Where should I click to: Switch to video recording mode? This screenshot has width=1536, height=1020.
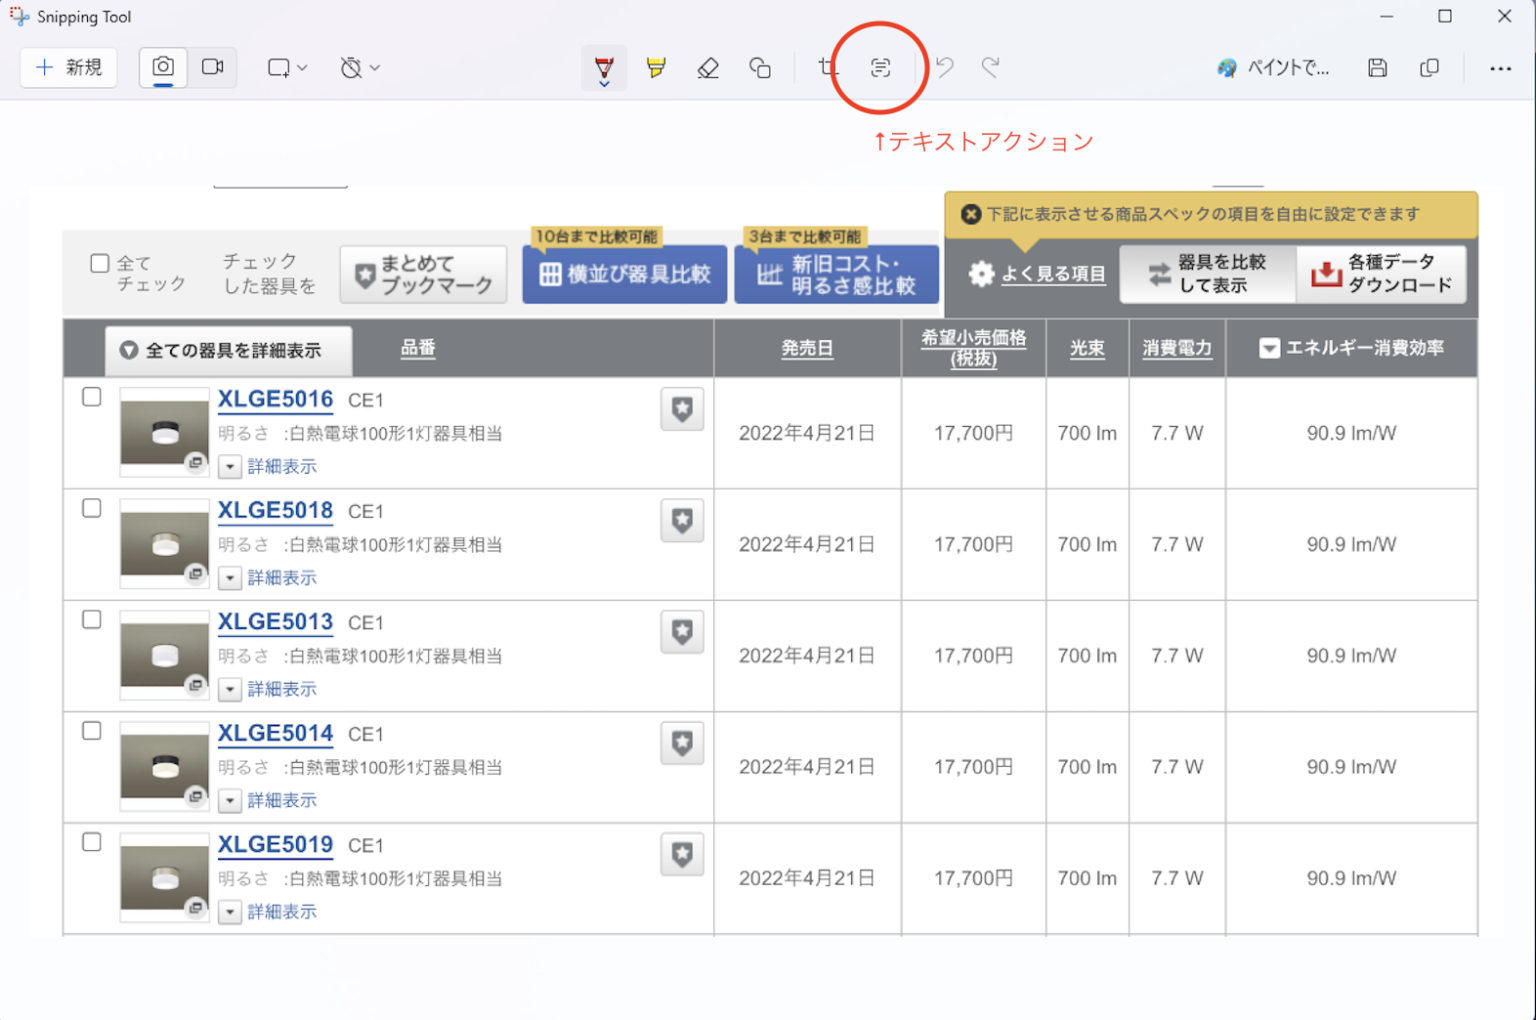[211, 67]
